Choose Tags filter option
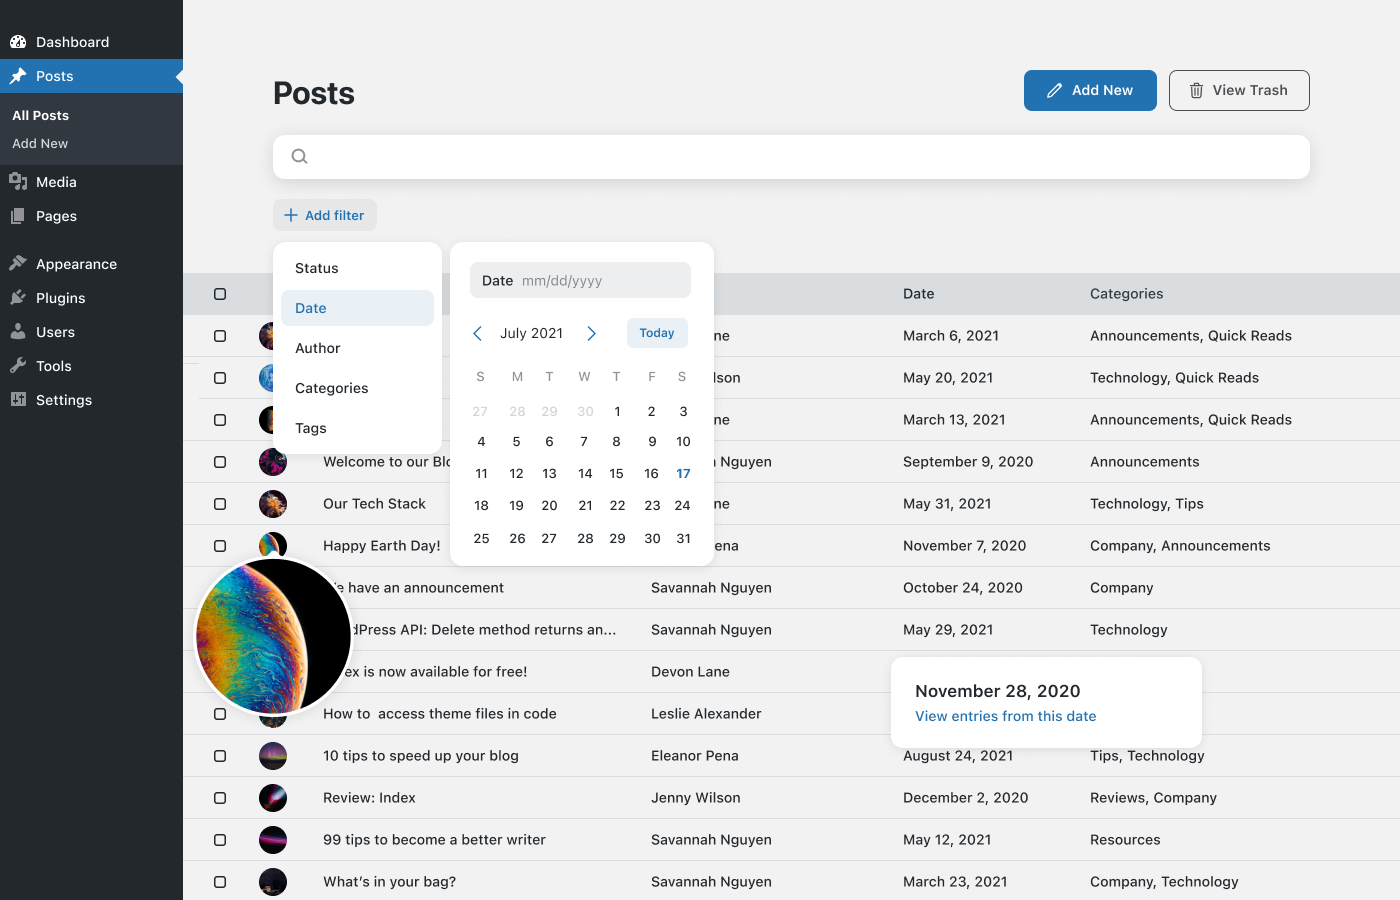The width and height of the screenshot is (1400, 900). [357, 428]
